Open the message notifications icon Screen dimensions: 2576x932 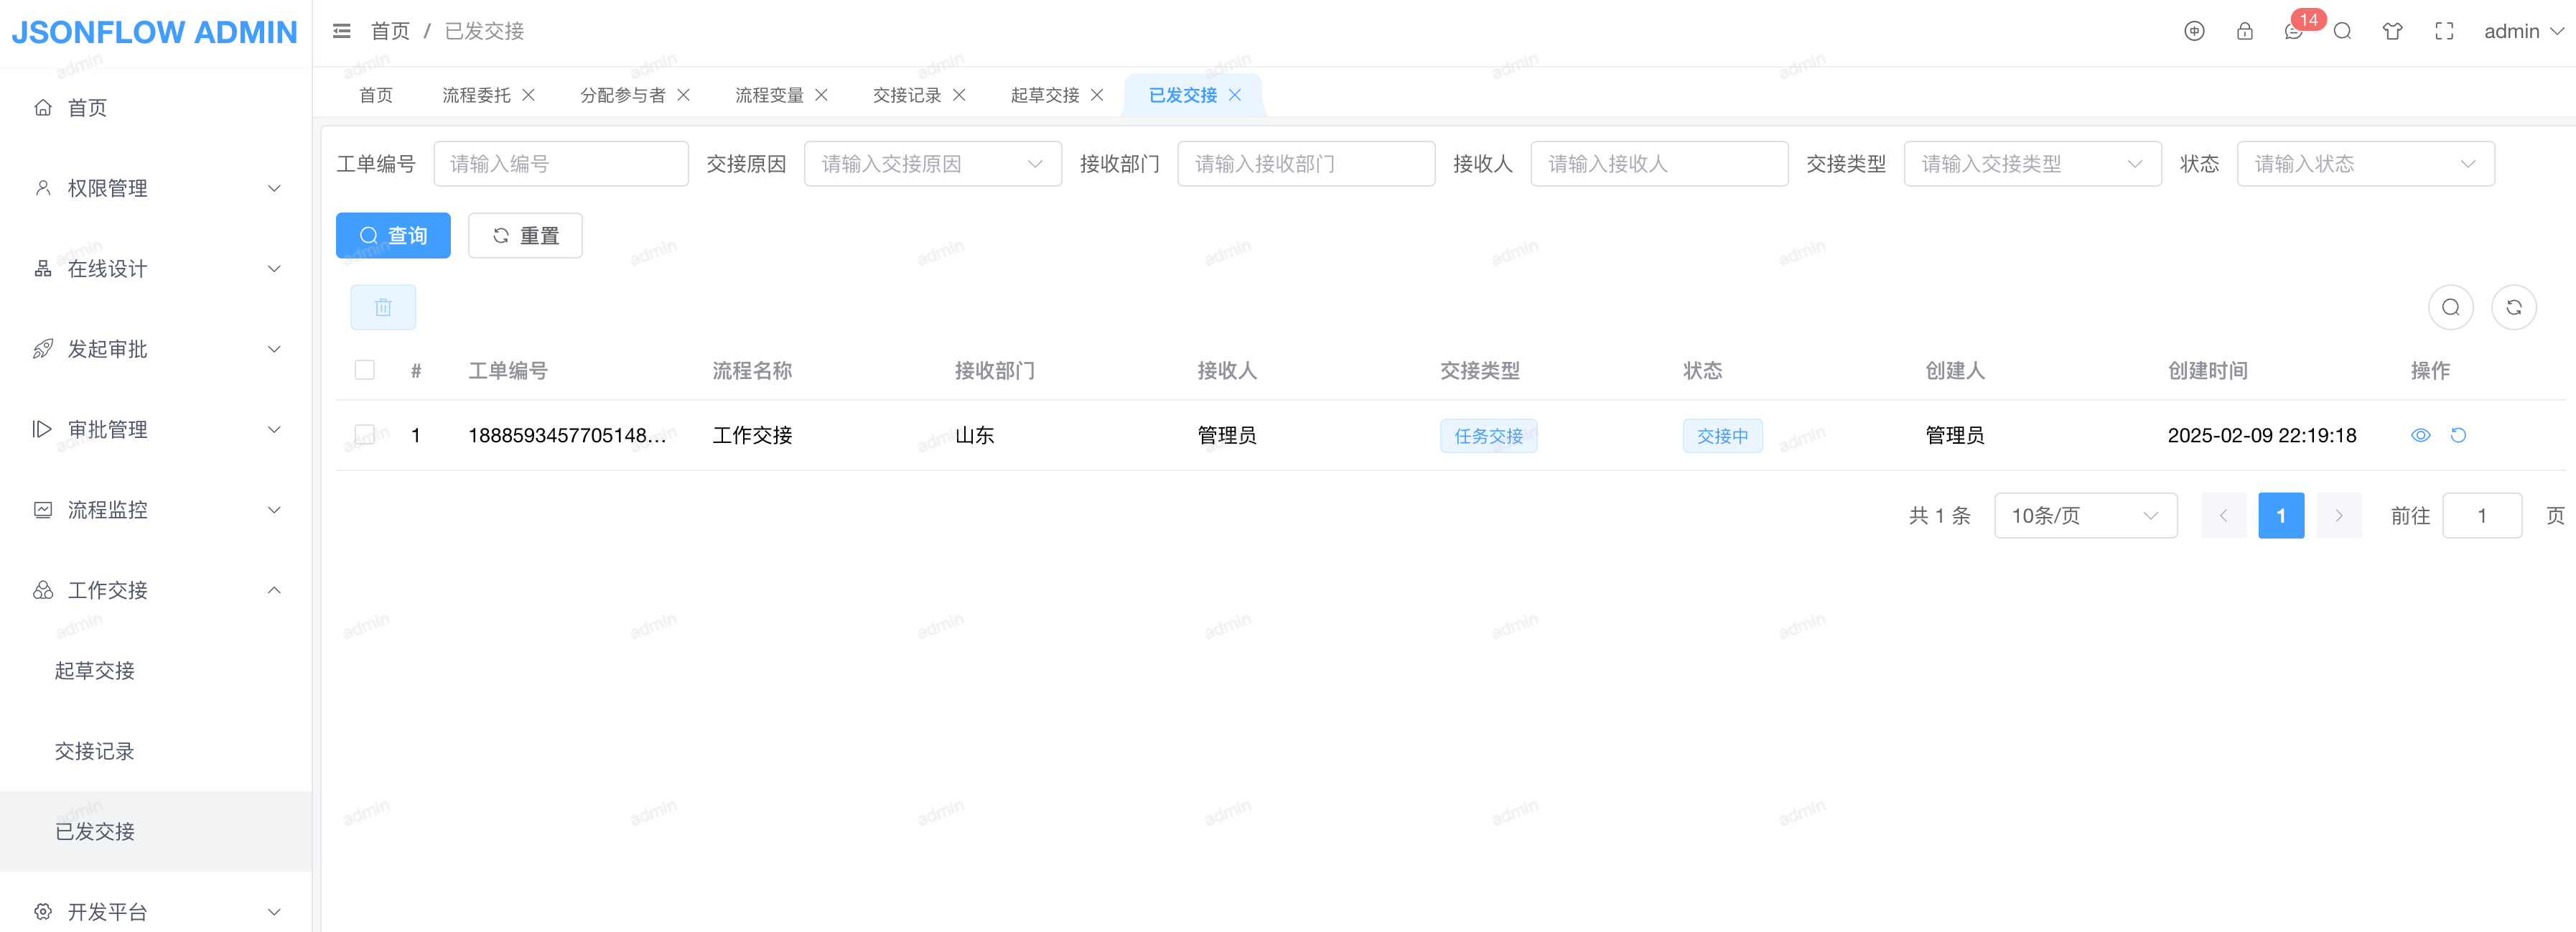pos(2293,32)
